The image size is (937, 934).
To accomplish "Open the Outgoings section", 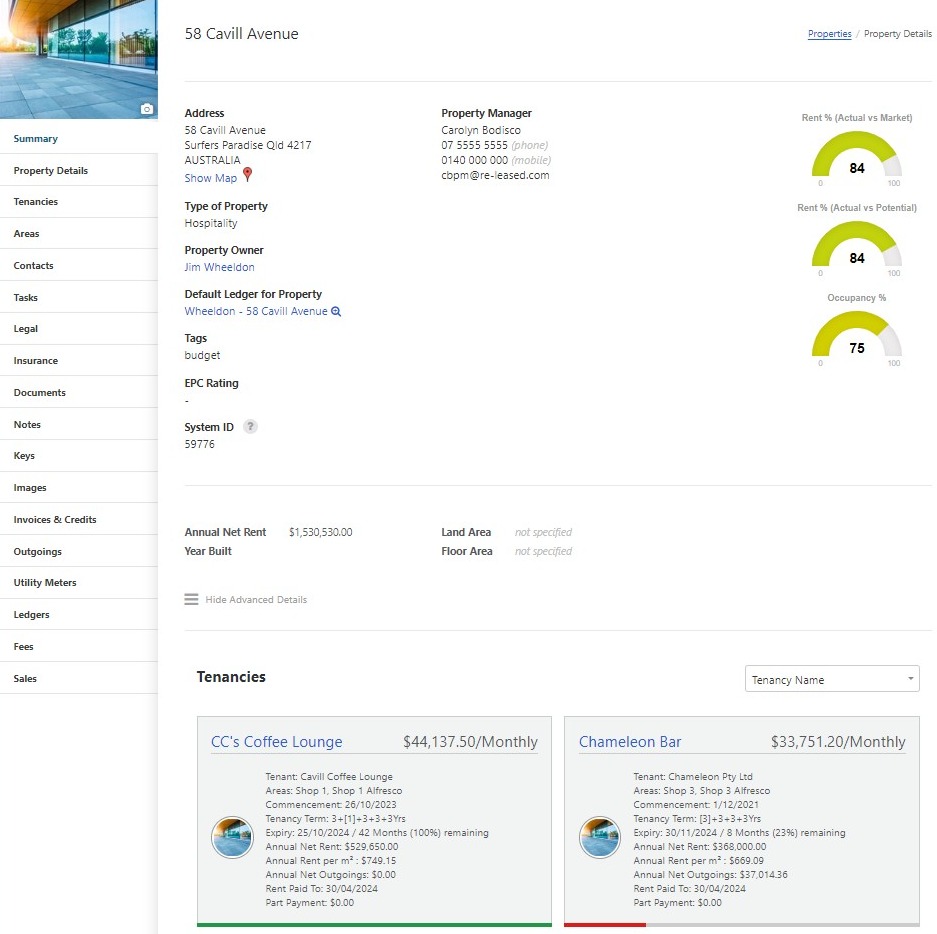I will (x=79, y=551).
